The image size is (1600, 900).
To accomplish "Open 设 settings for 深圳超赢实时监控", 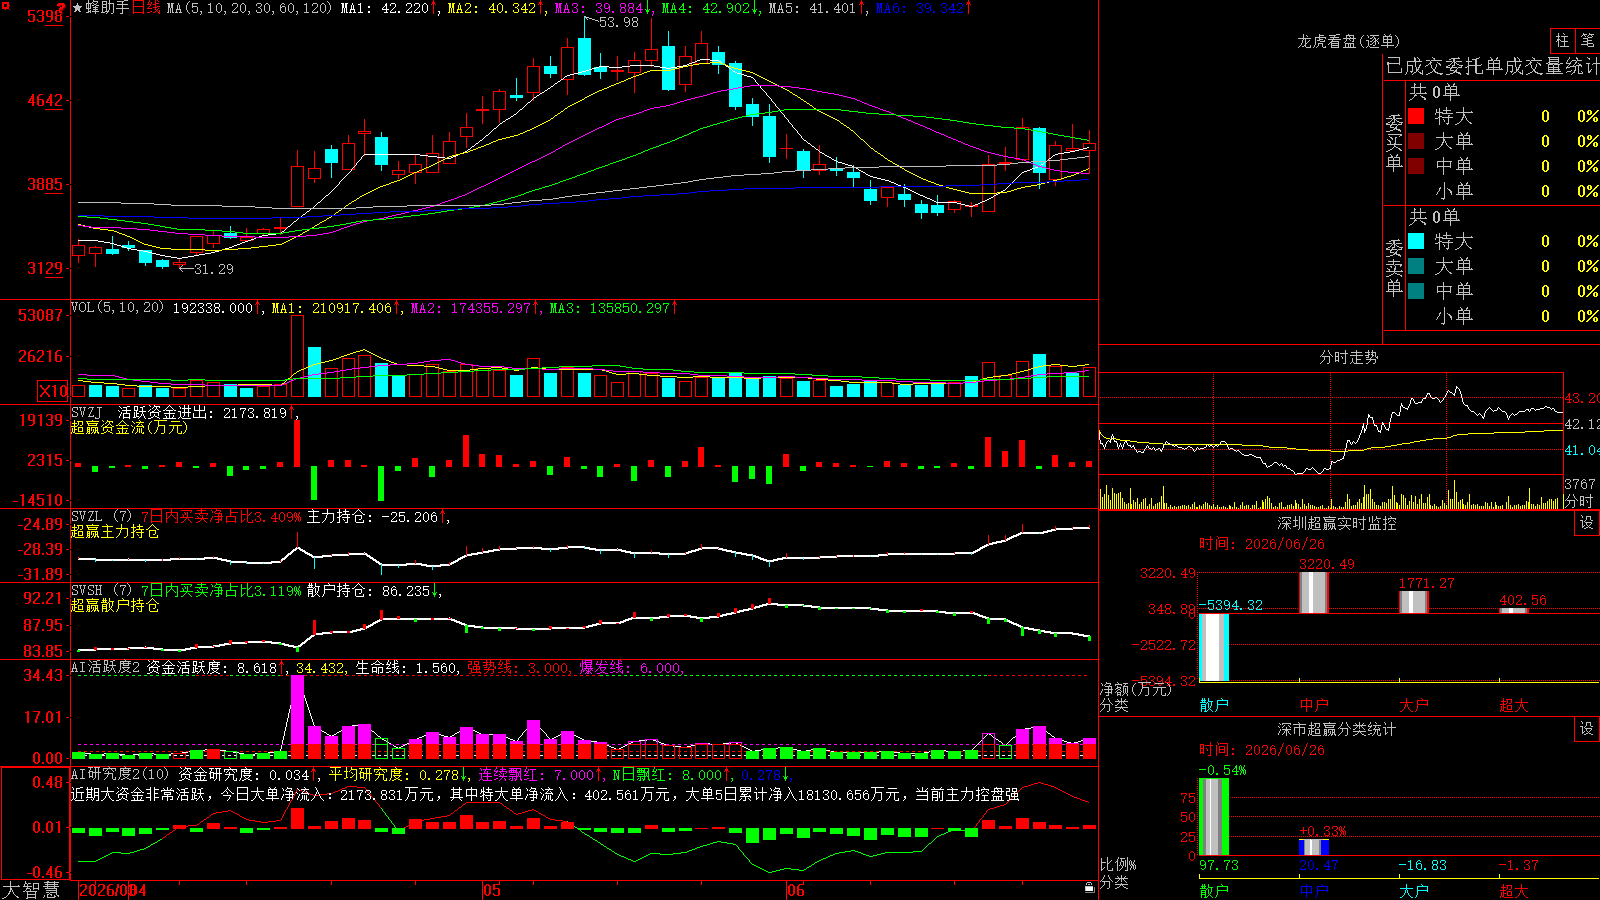I will (x=1587, y=523).
